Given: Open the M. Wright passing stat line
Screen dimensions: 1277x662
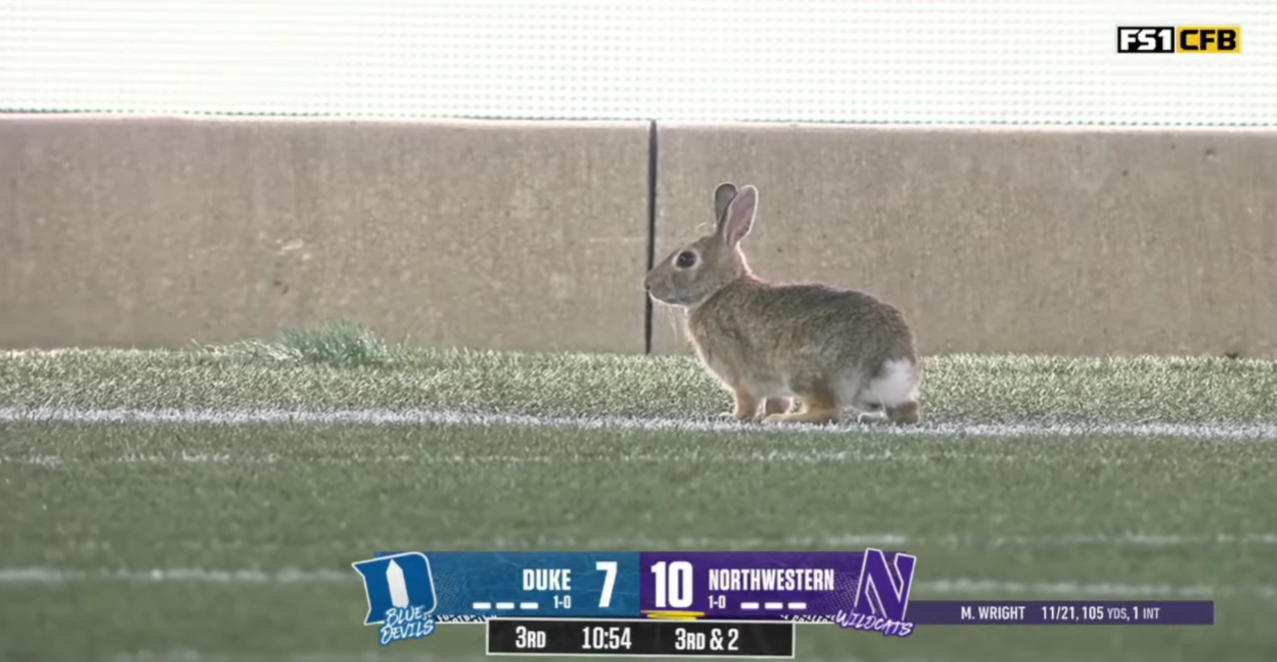Looking at the screenshot, I should click(1060, 613).
